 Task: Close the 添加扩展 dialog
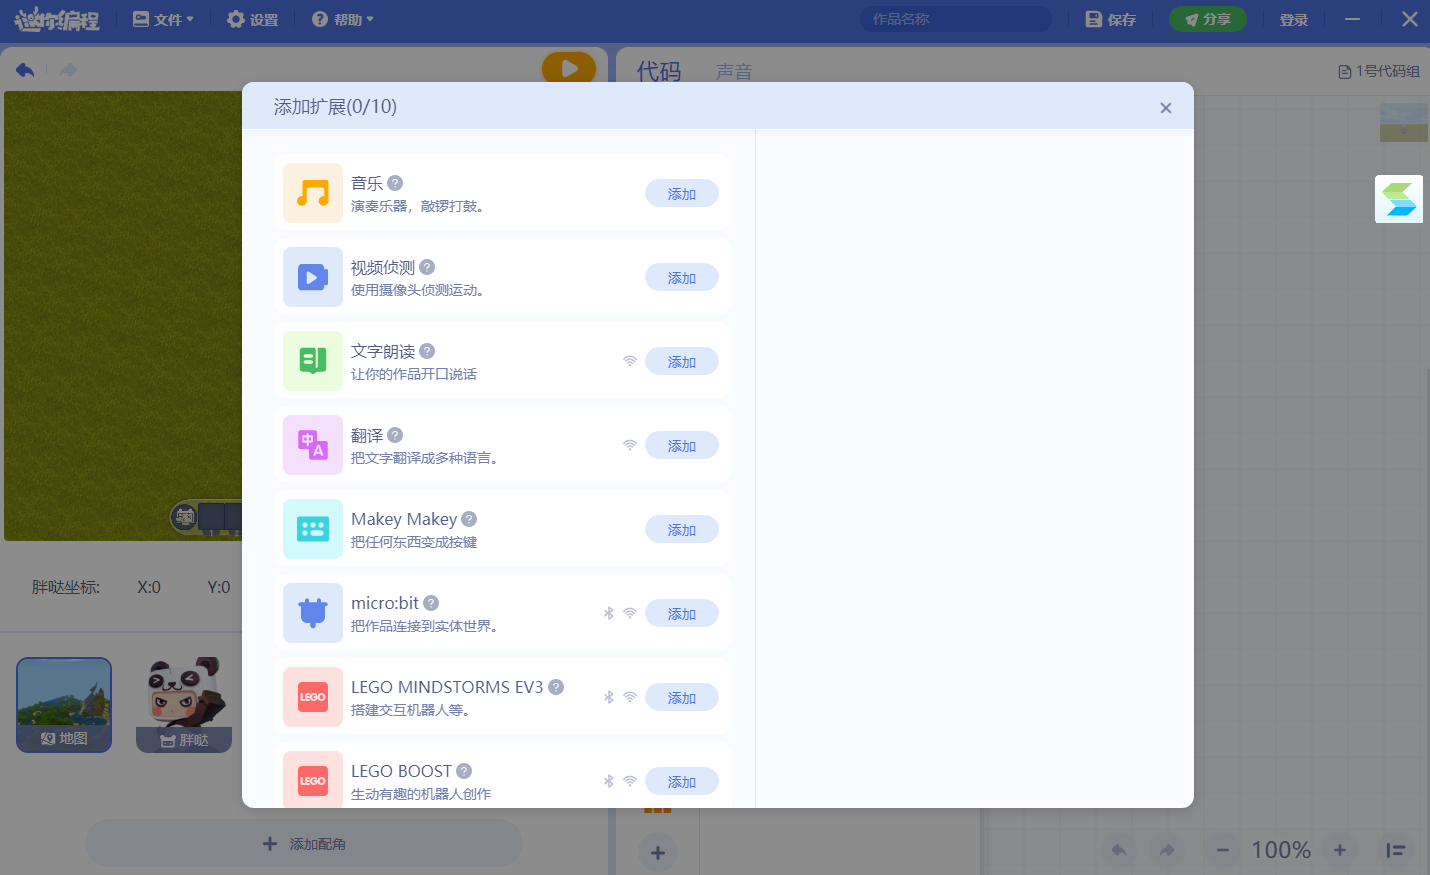pyautogui.click(x=1165, y=108)
